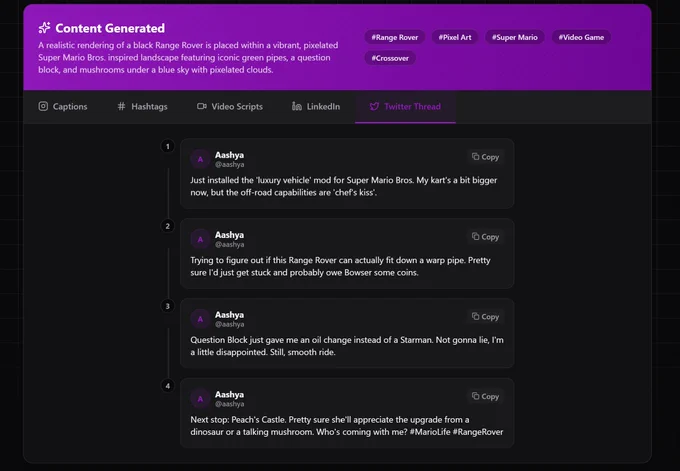The image size is (680, 471).
Task: Click the tweet text starting 'Question Block just gave'
Action: tap(347, 346)
